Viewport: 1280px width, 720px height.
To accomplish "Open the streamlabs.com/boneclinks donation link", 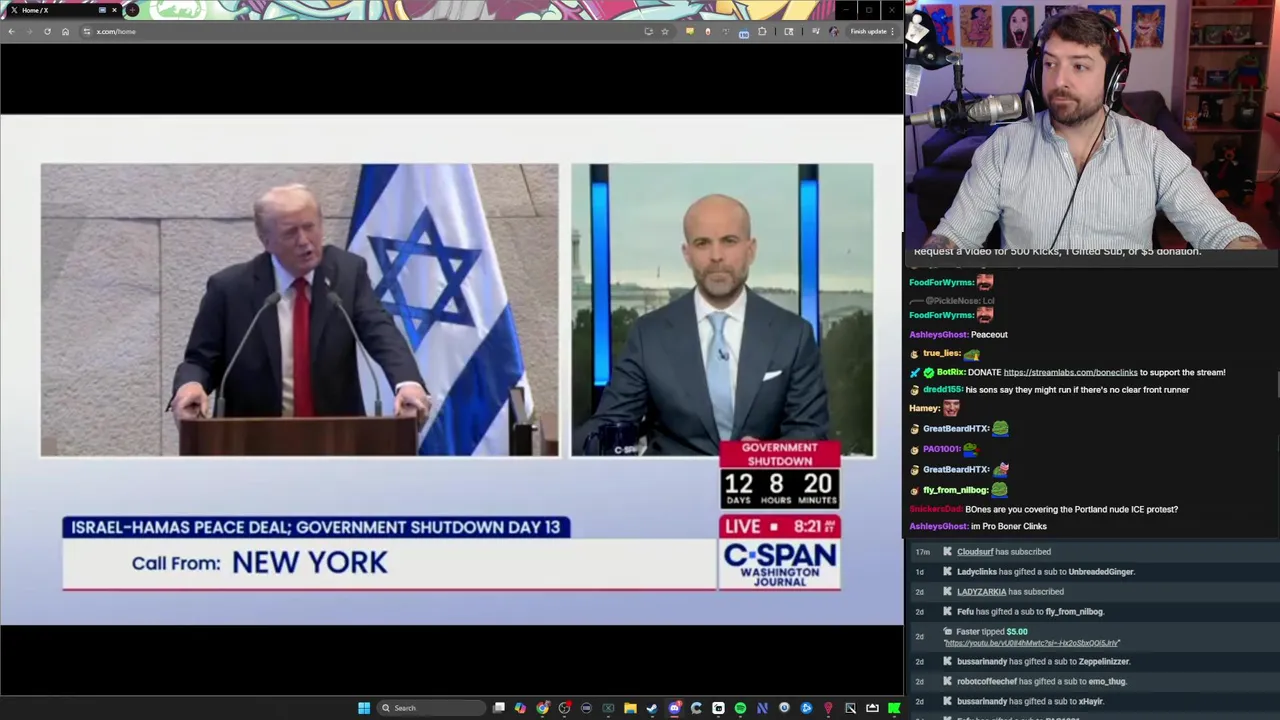I will [1070, 372].
